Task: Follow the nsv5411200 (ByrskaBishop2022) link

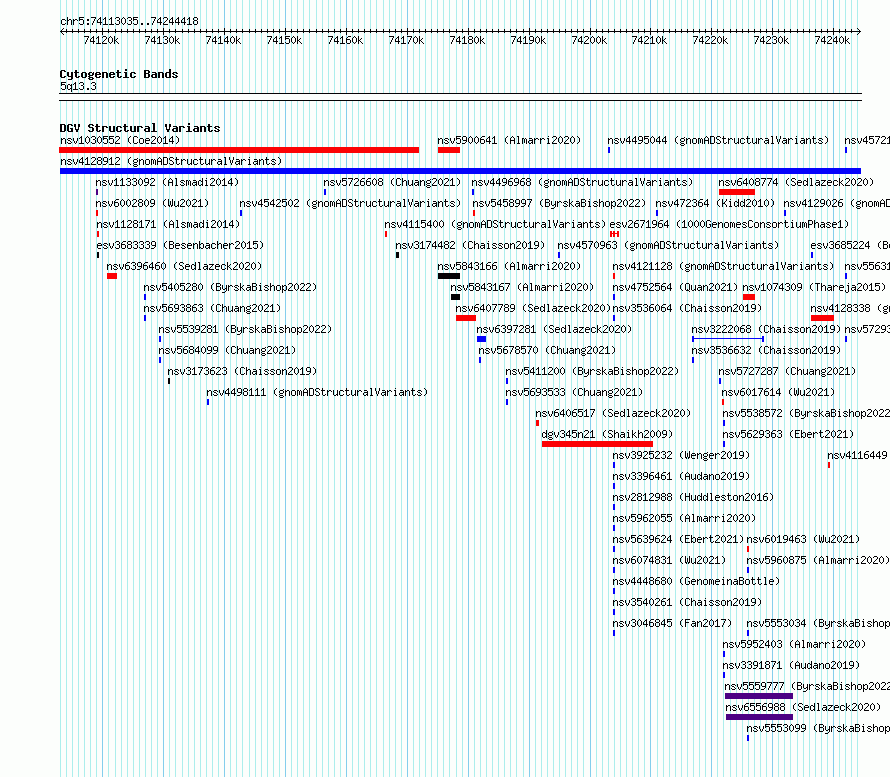Action: [x=592, y=371]
